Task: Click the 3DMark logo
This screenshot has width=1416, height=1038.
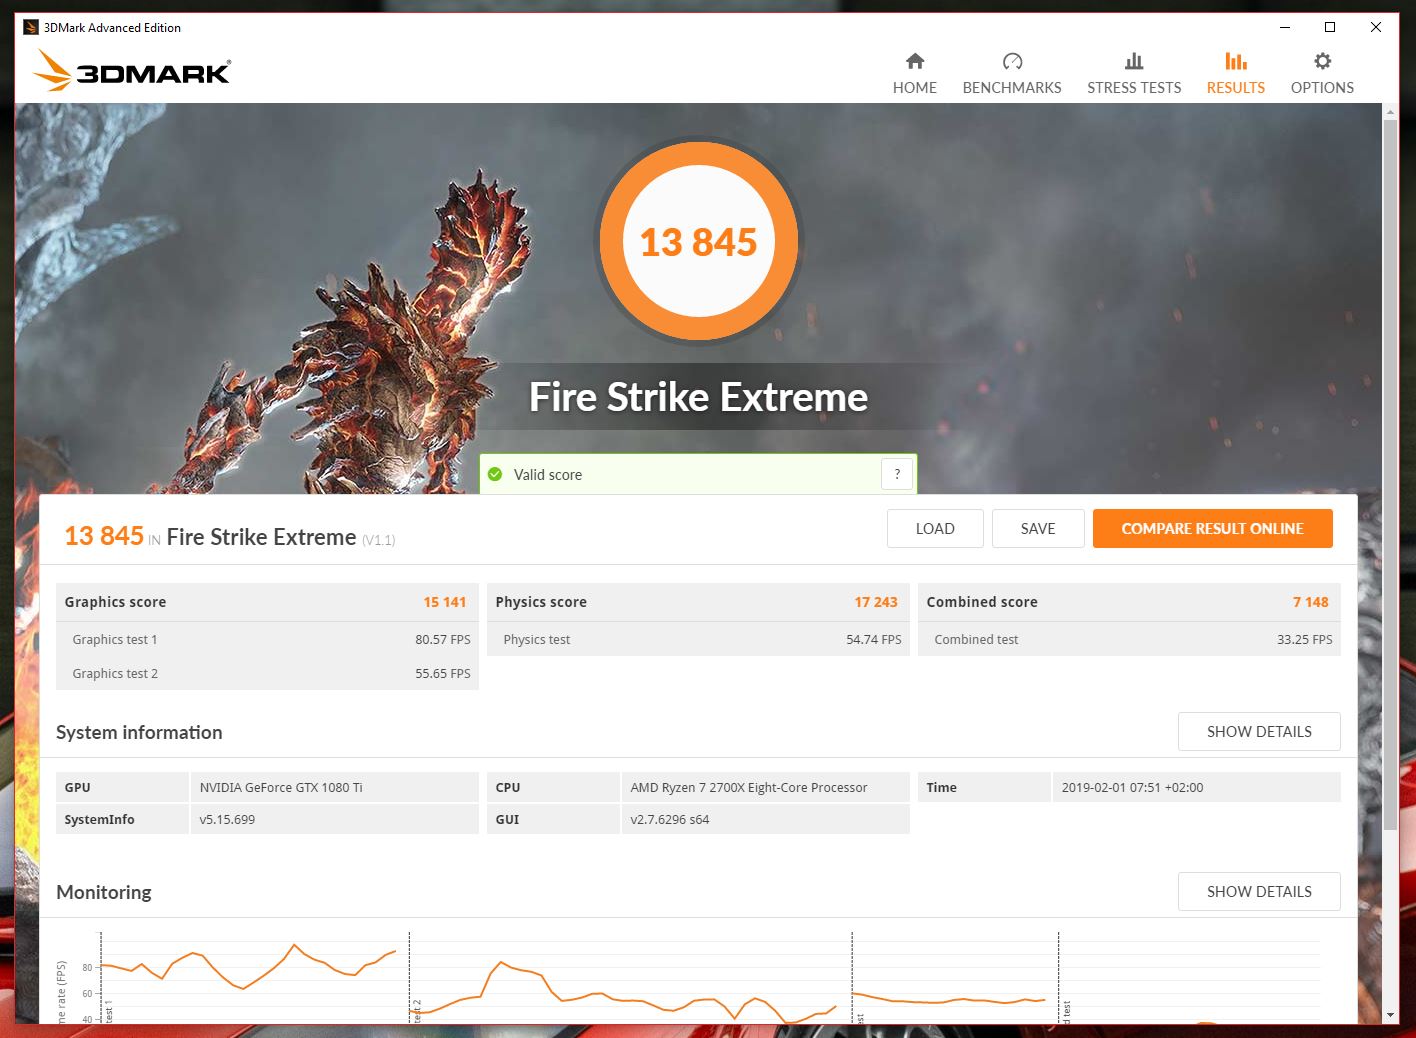Action: (x=132, y=71)
